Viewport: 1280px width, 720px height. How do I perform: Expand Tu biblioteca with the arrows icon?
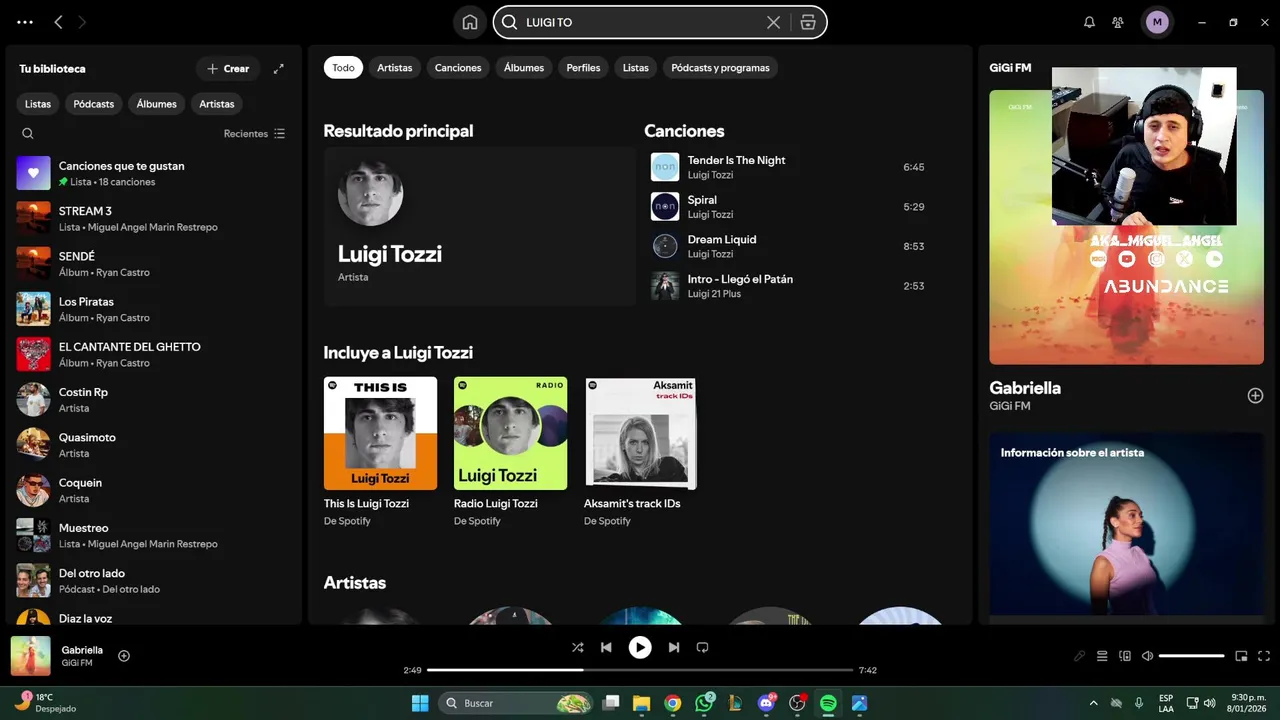278,69
